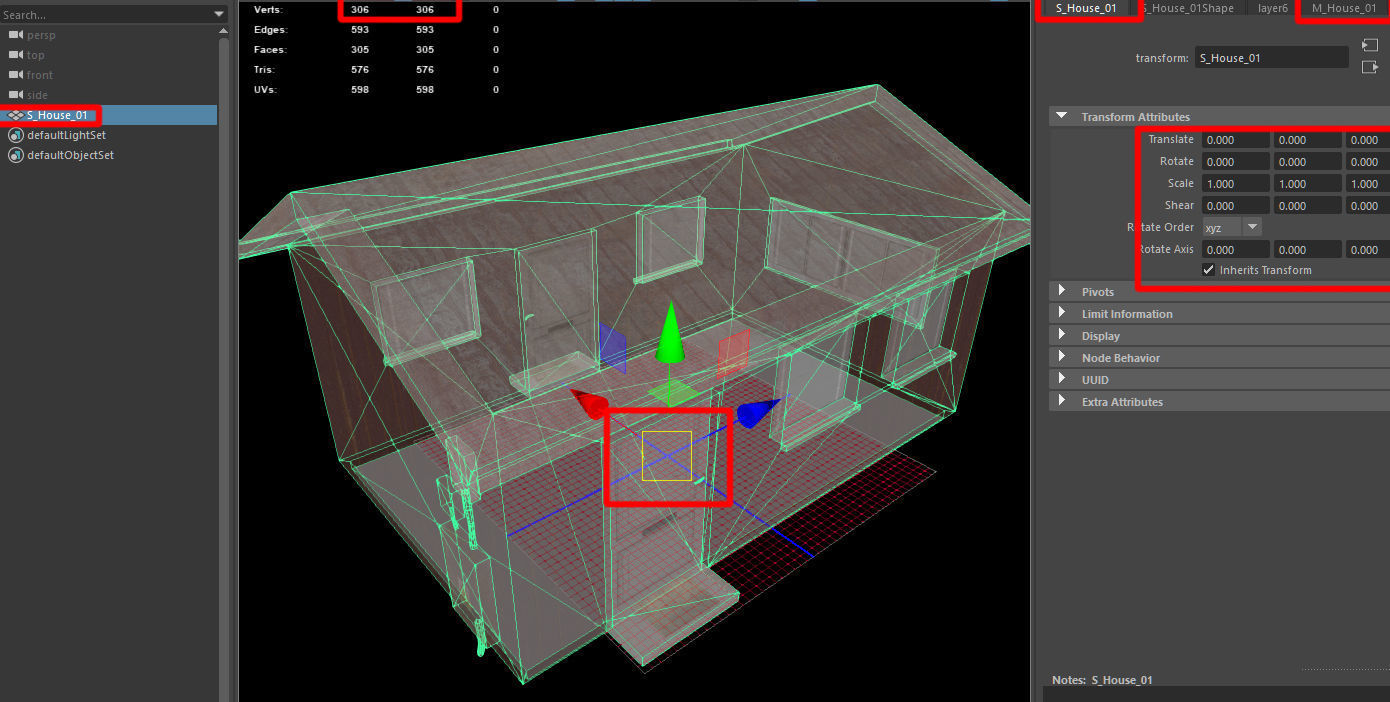Viewport: 1390px width, 702px height.
Task: Switch to the S_House_01 attribute tab
Action: click(x=1086, y=8)
